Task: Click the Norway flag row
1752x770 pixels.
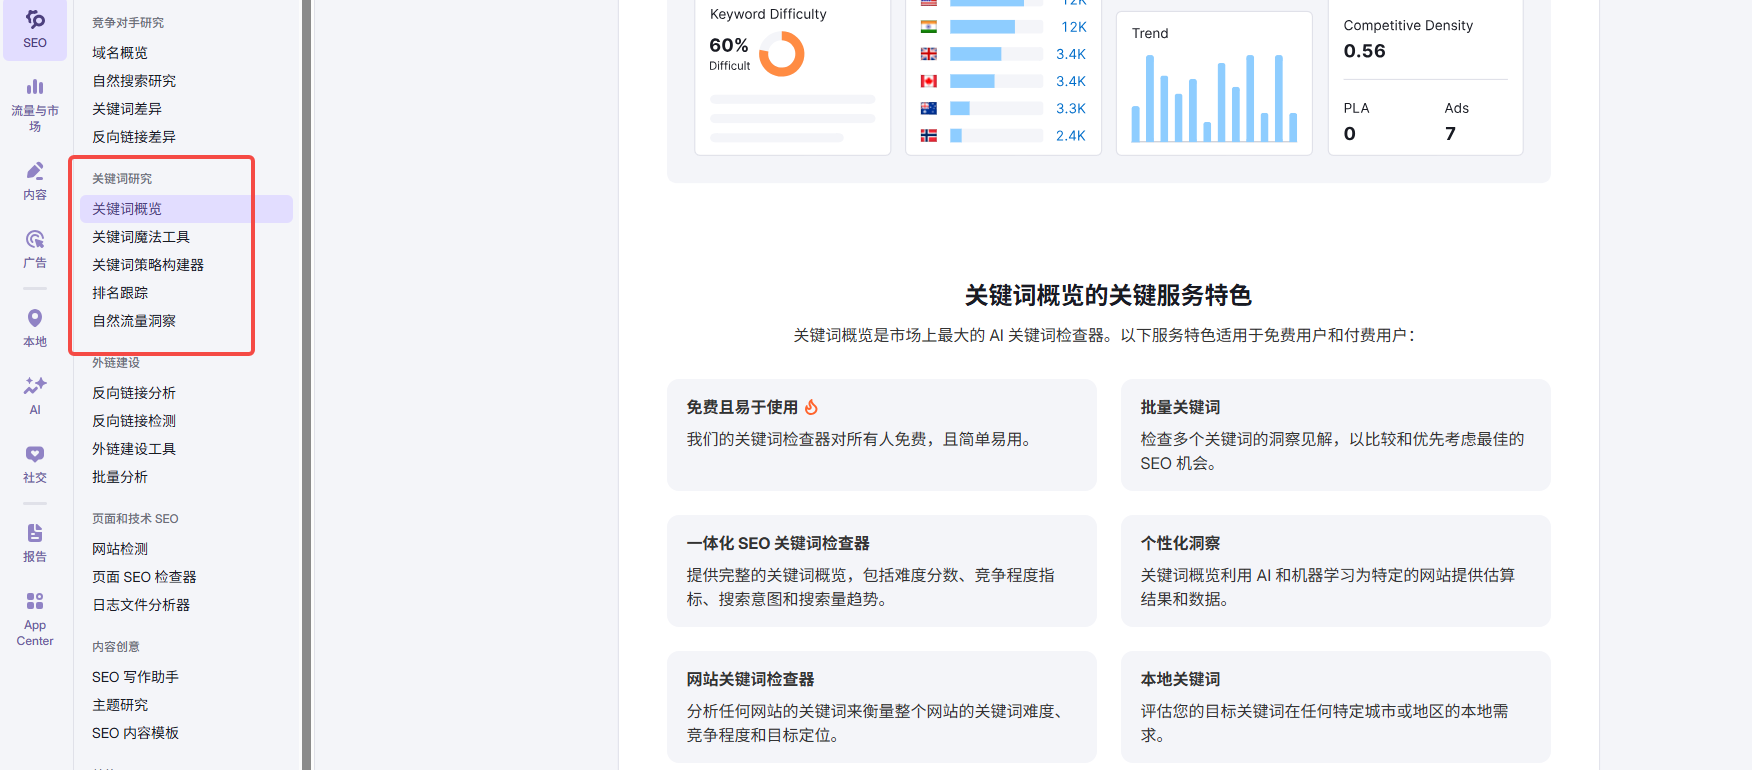Action: [1003, 135]
